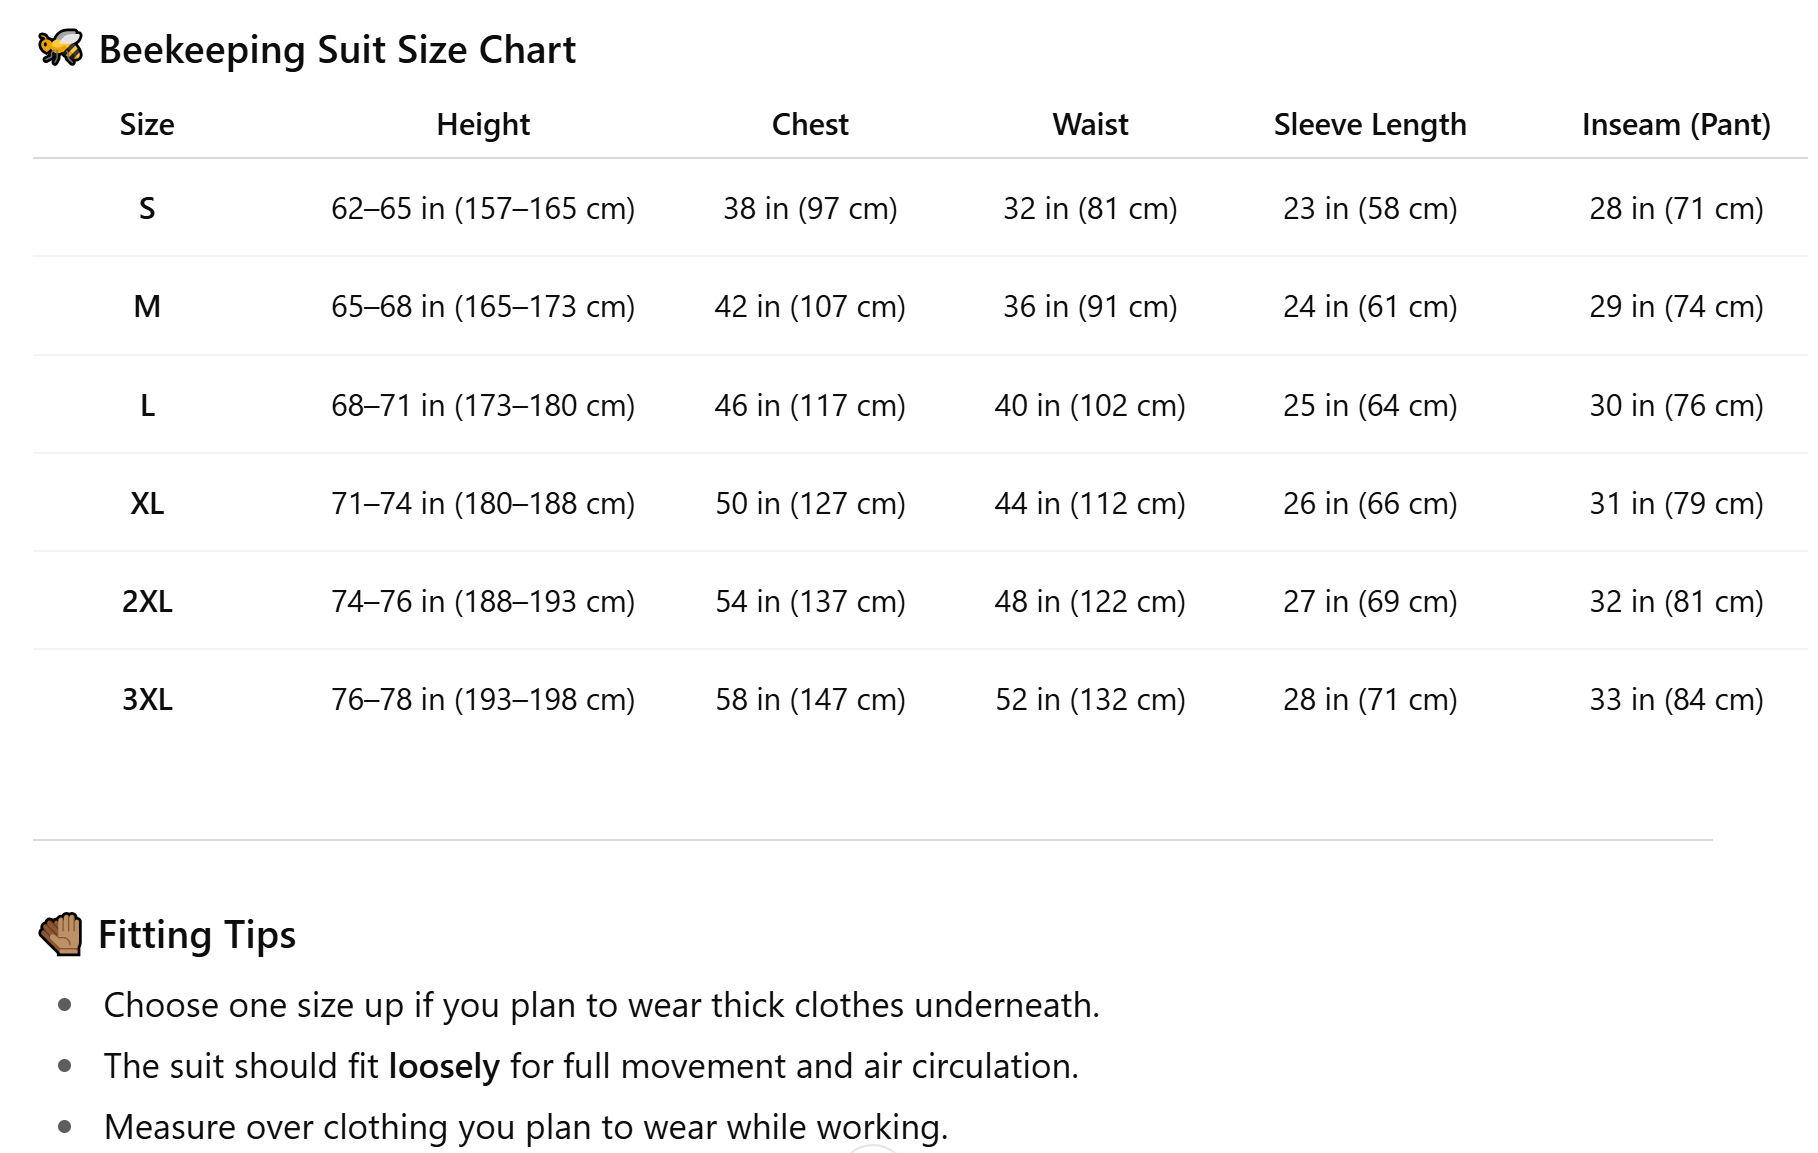This screenshot has width=1818, height=1153.
Task: Click the 3XL inseam value 33 in
Action: tap(1676, 699)
